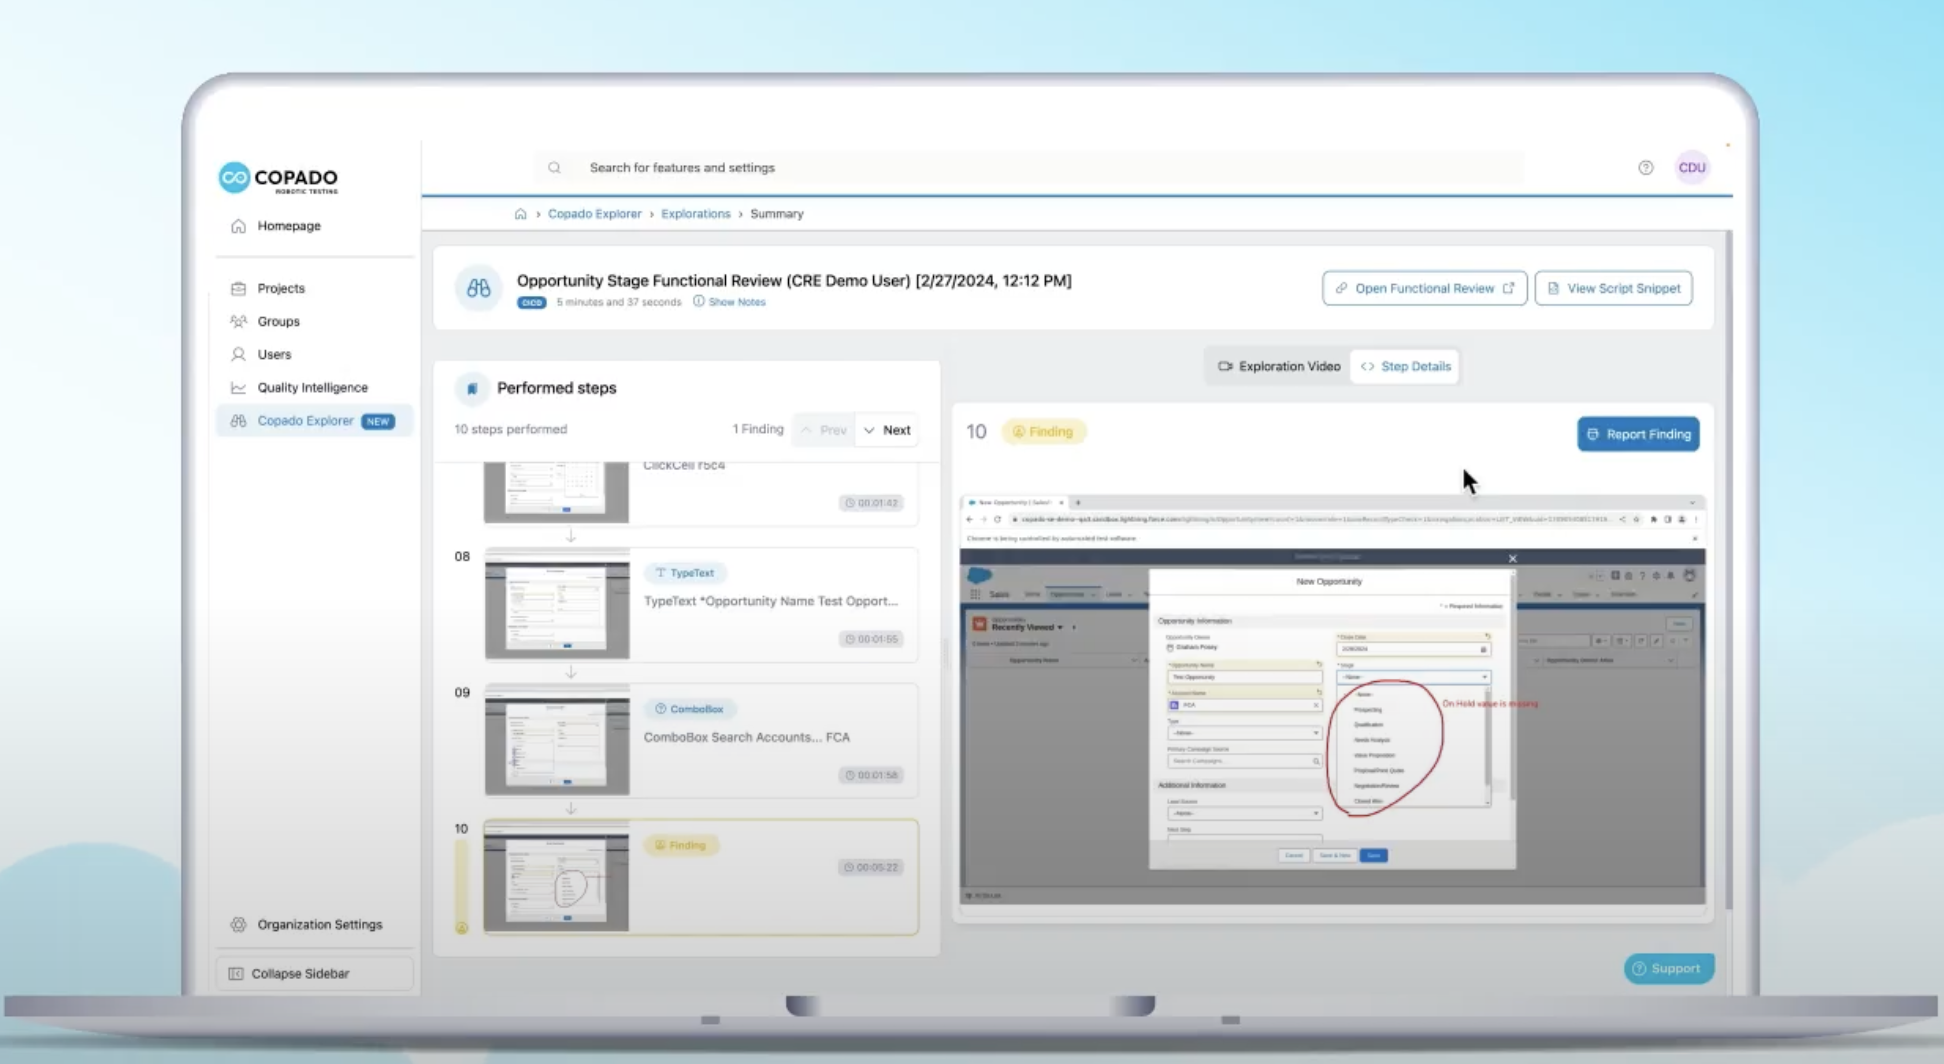Click the '1 Finding' count text
The height and width of the screenshot is (1064, 1944).
coord(758,429)
